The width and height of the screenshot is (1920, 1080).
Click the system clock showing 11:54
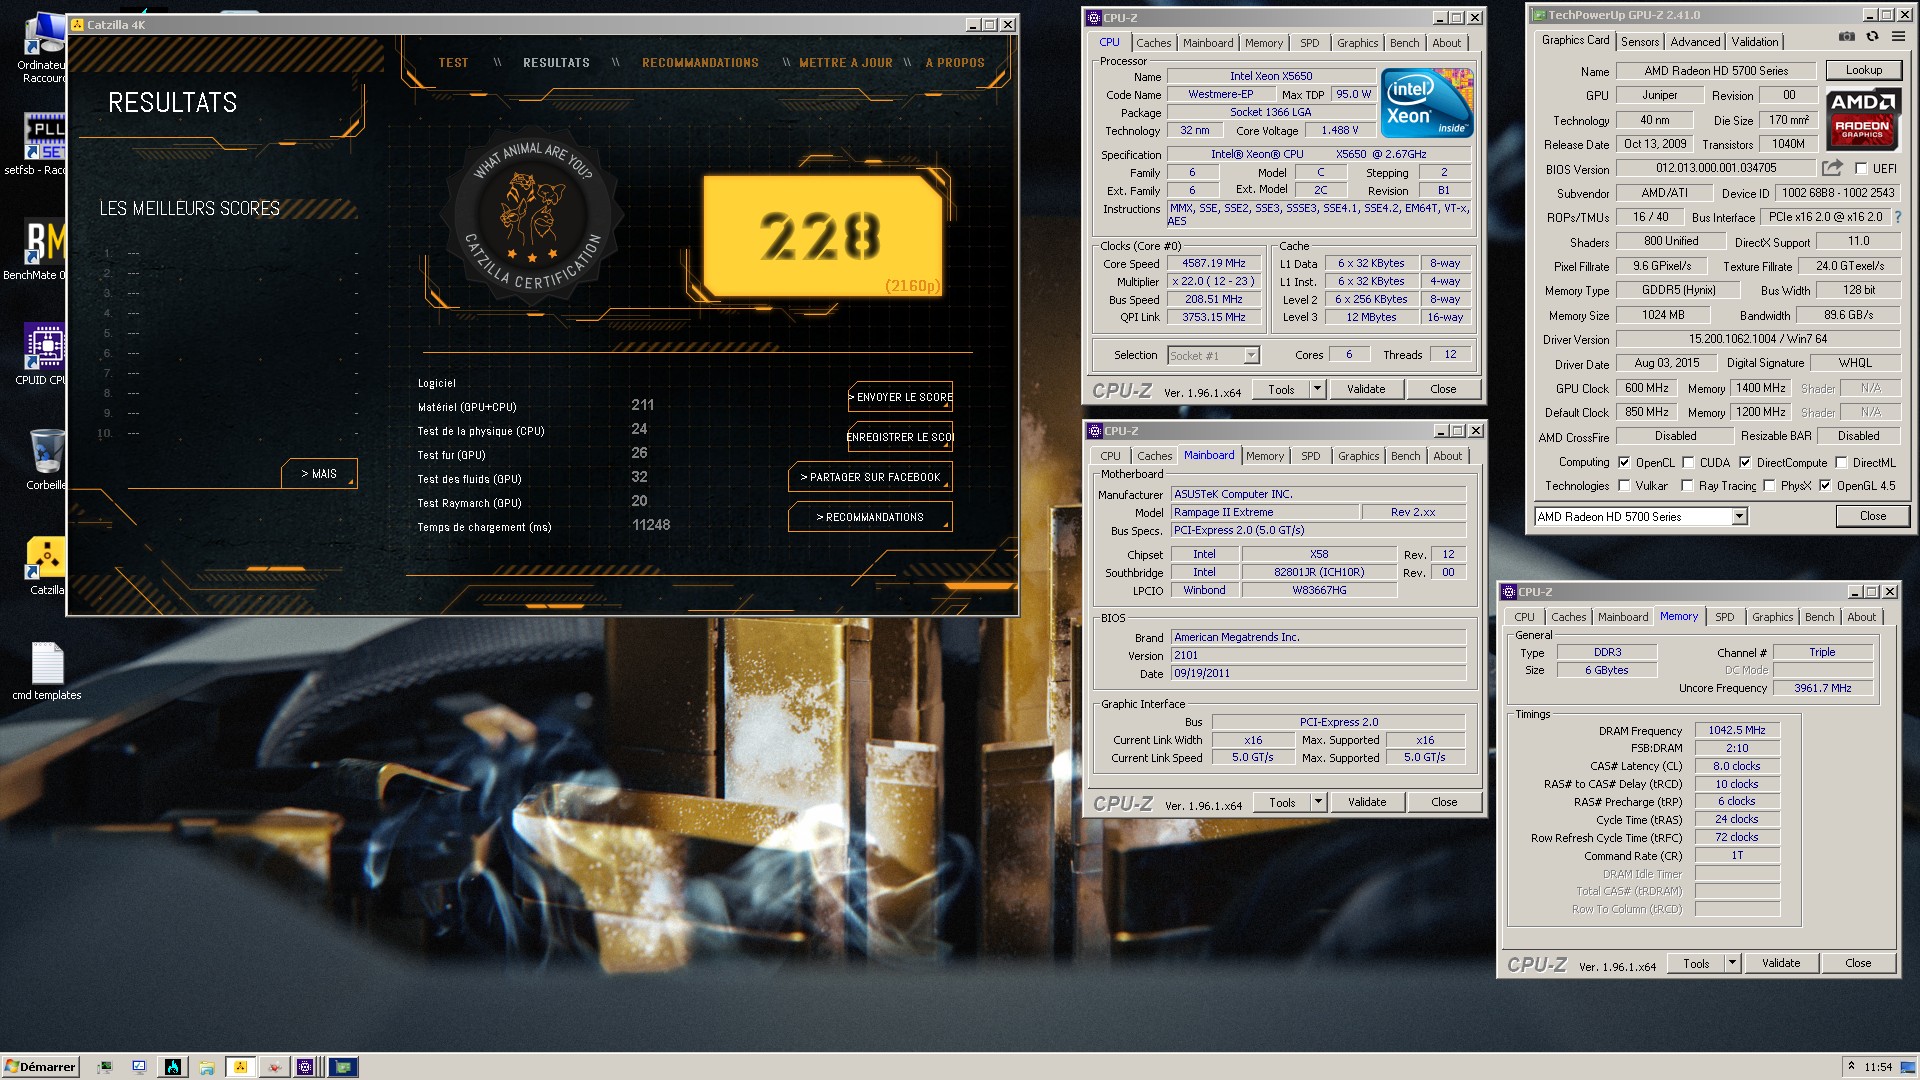pyautogui.click(x=1878, y=1067)
